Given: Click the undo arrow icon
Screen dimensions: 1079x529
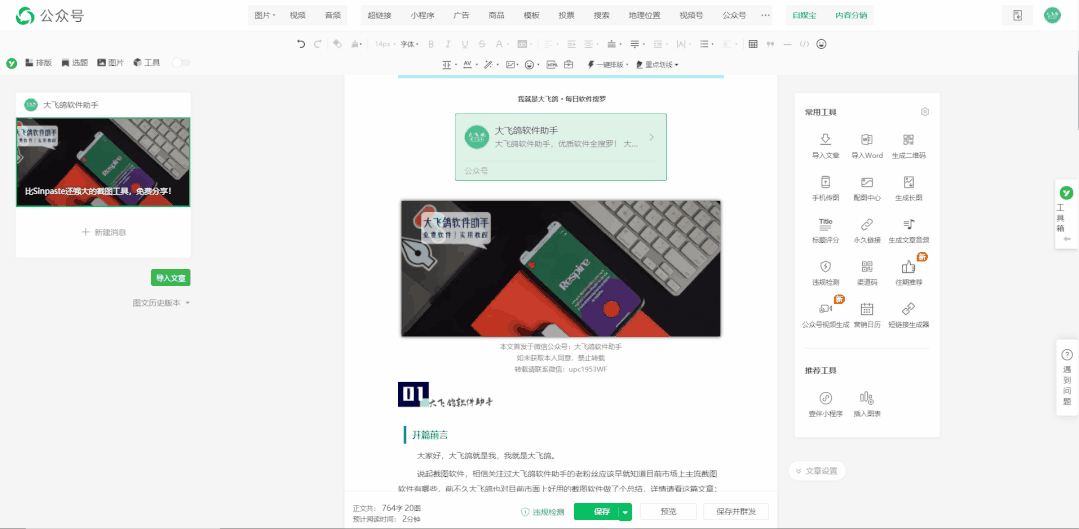Looking at the screenshot, I should click(x=301, y=44).
